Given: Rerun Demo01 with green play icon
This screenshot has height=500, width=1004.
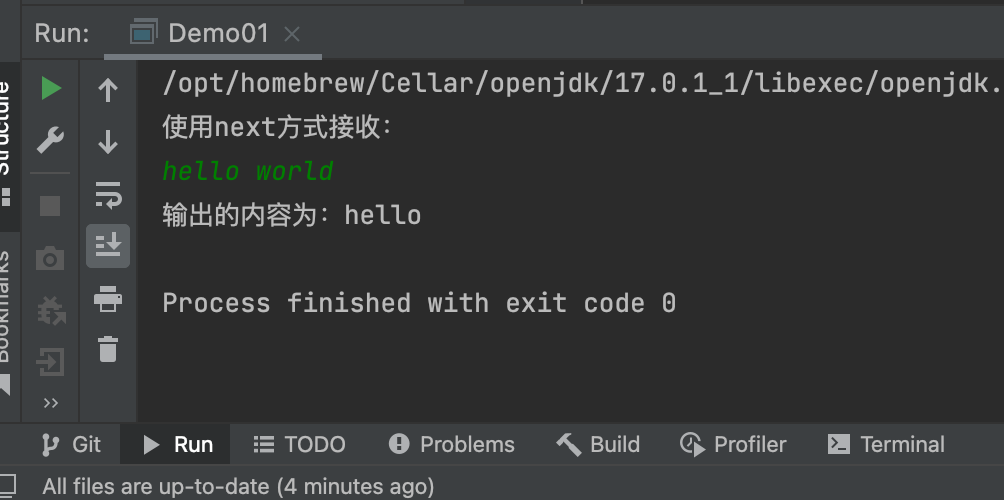Looking at the screenshot, I should point(51,89).
